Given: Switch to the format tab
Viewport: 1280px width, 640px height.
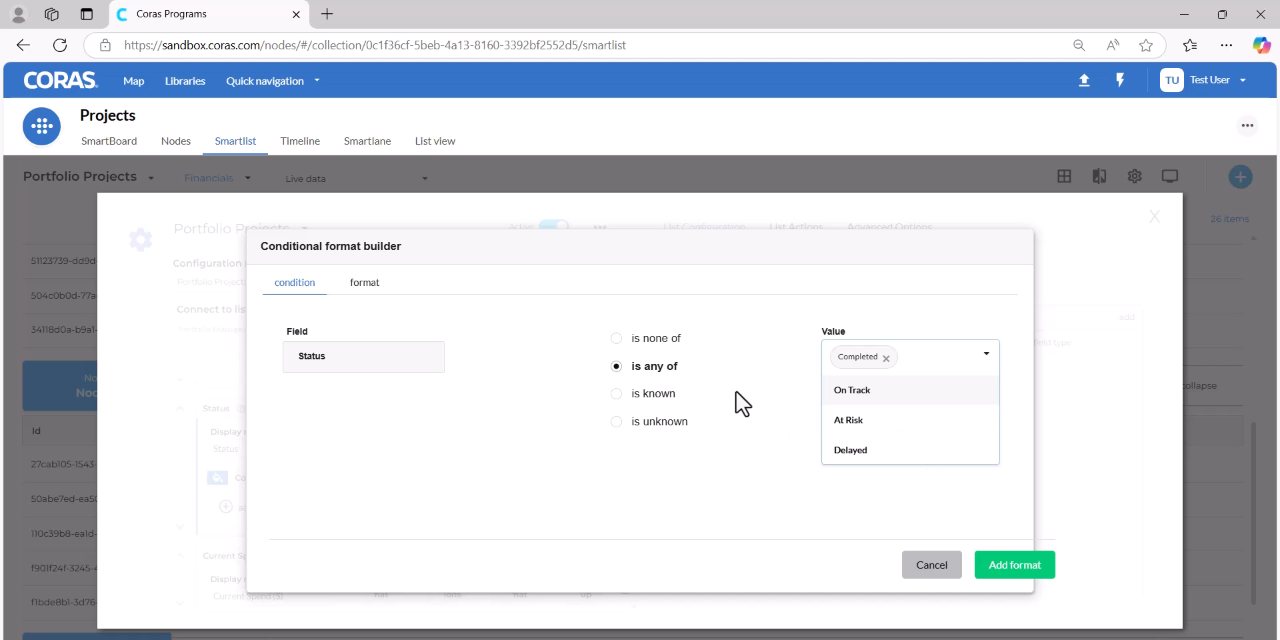Looking at the screenshot, I should point(364,283).
